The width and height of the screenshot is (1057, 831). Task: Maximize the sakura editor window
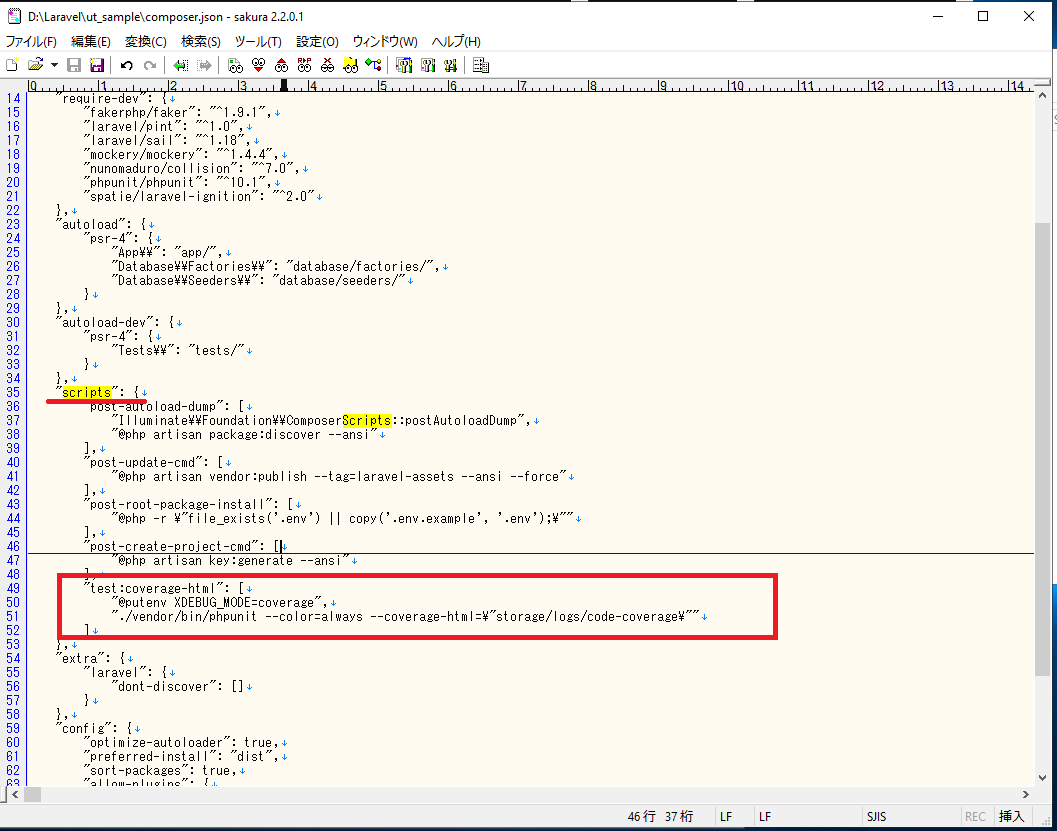[983, 16]
